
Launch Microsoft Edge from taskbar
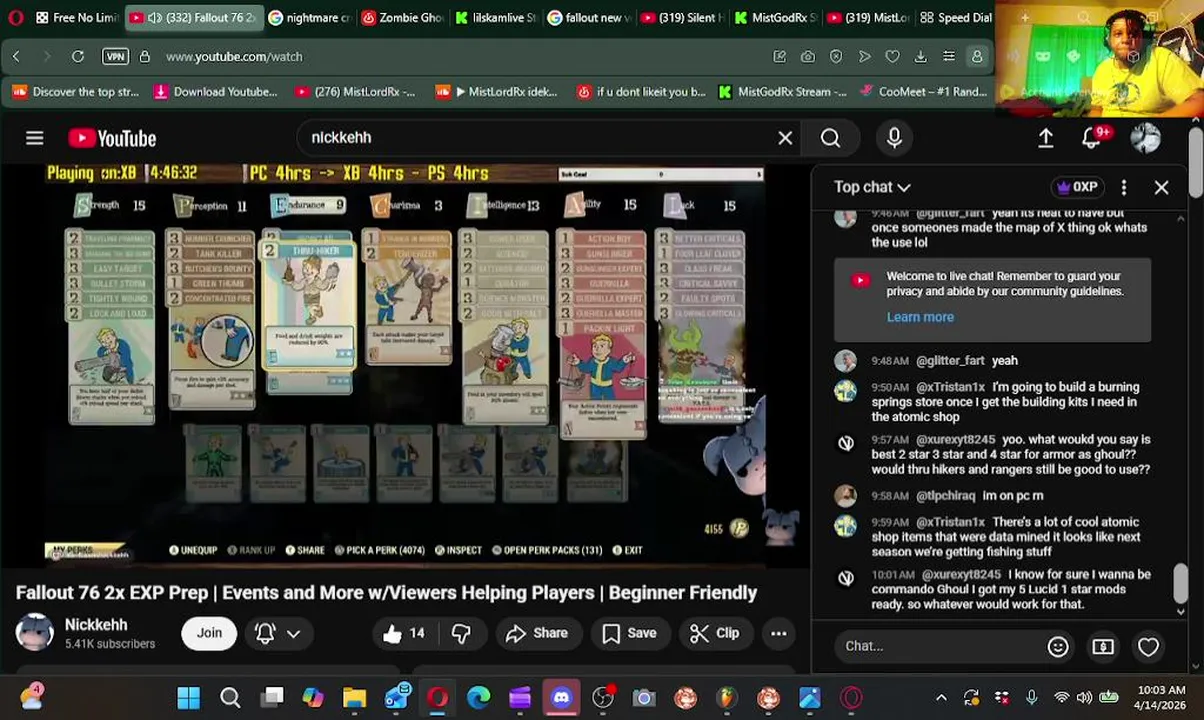[x=478, y=697]
